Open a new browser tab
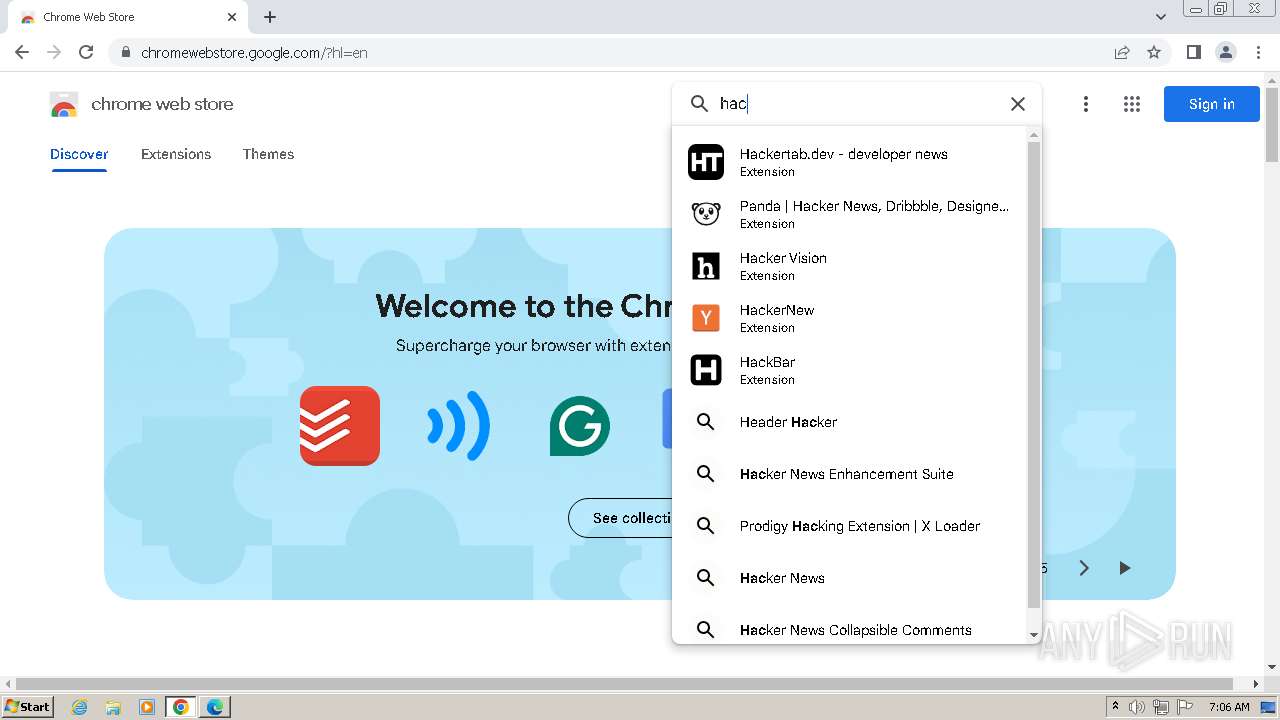Viewport: 1280px width, 720px height. pyautogui.click(x=270, y=17)
